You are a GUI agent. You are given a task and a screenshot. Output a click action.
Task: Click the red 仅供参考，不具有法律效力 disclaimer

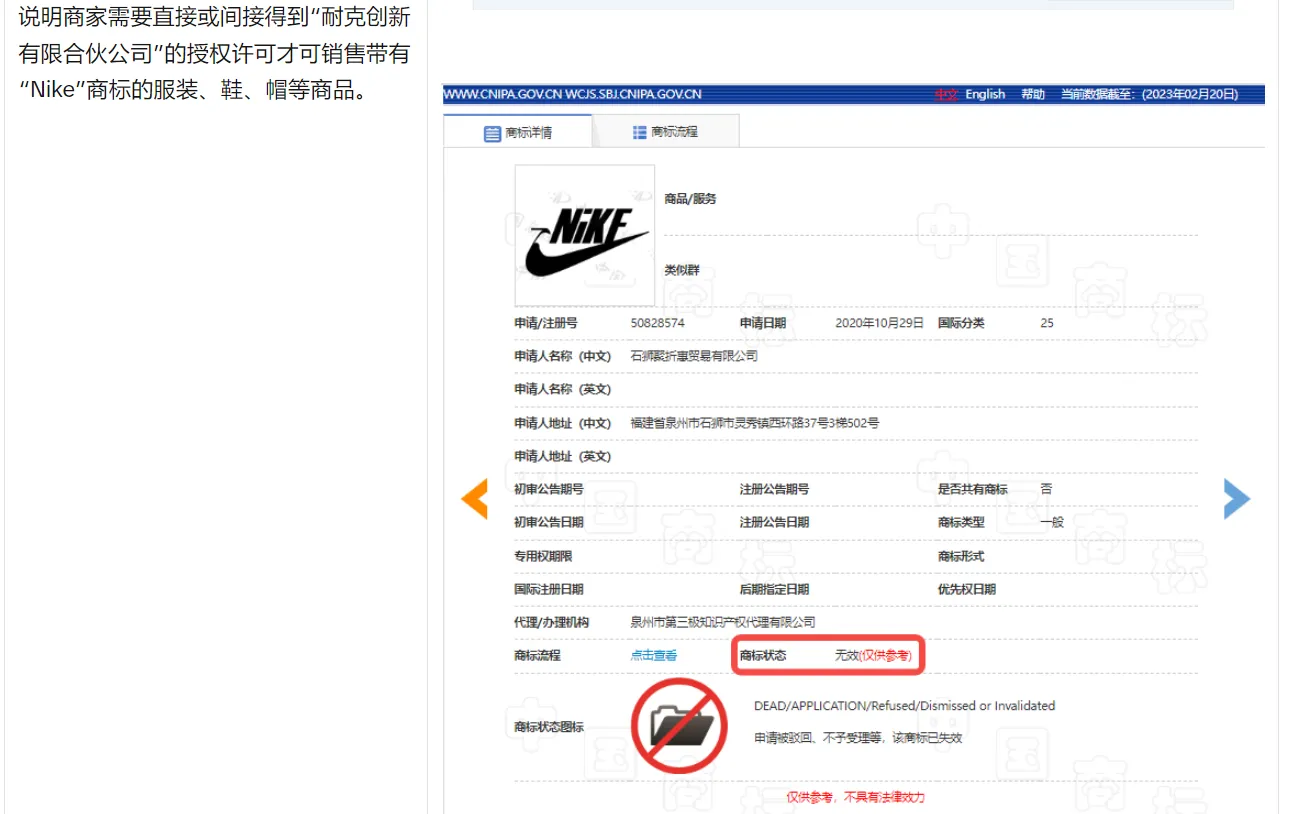coord(855,797)
